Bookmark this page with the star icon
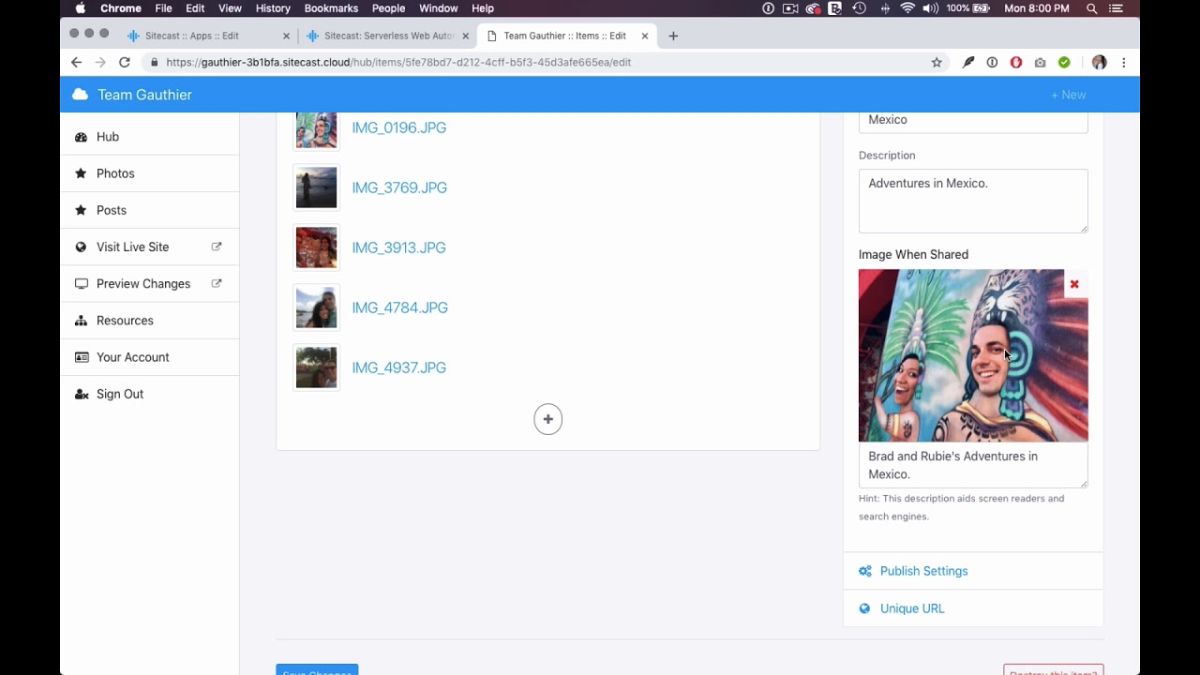Image resolution: width=1200 pixels, height=675 pixels. [937, 62]
